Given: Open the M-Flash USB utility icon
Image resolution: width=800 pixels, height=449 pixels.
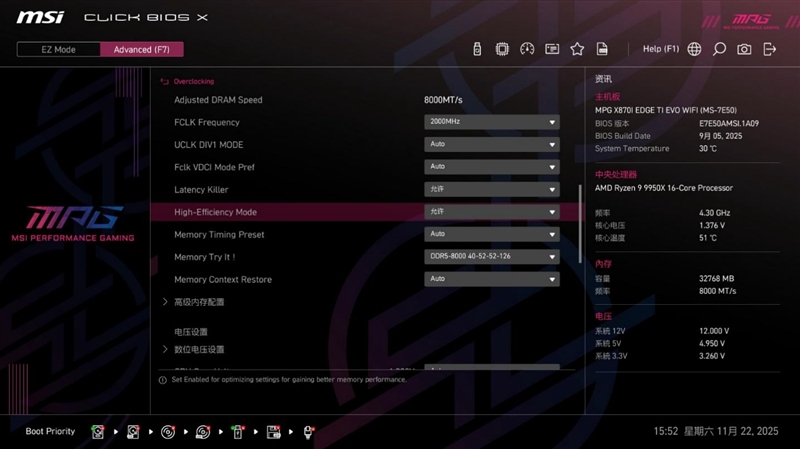Looking at the screenshot, I should pos(477,49).
